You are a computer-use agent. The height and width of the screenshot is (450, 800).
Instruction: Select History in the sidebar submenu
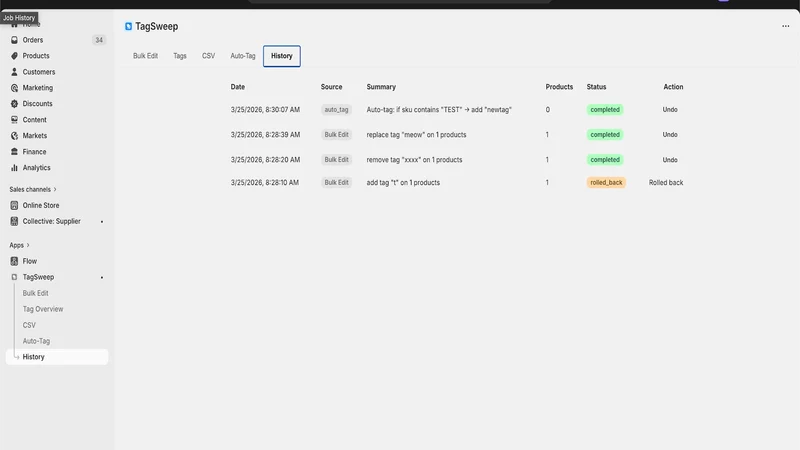coord(57,357)
